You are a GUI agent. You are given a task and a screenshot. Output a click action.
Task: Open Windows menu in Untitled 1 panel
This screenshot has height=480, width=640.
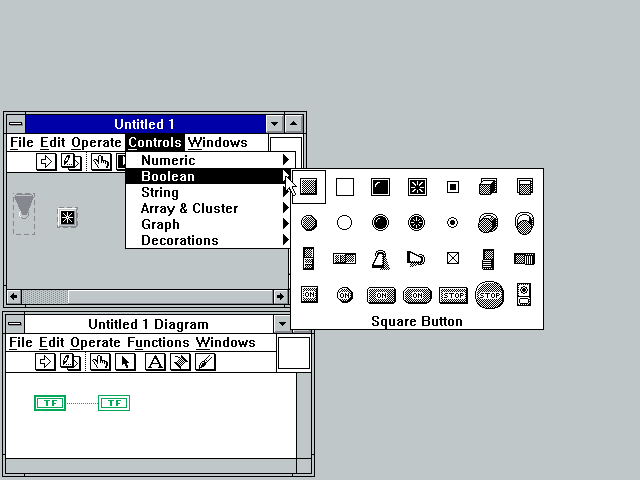coord(217,142)
